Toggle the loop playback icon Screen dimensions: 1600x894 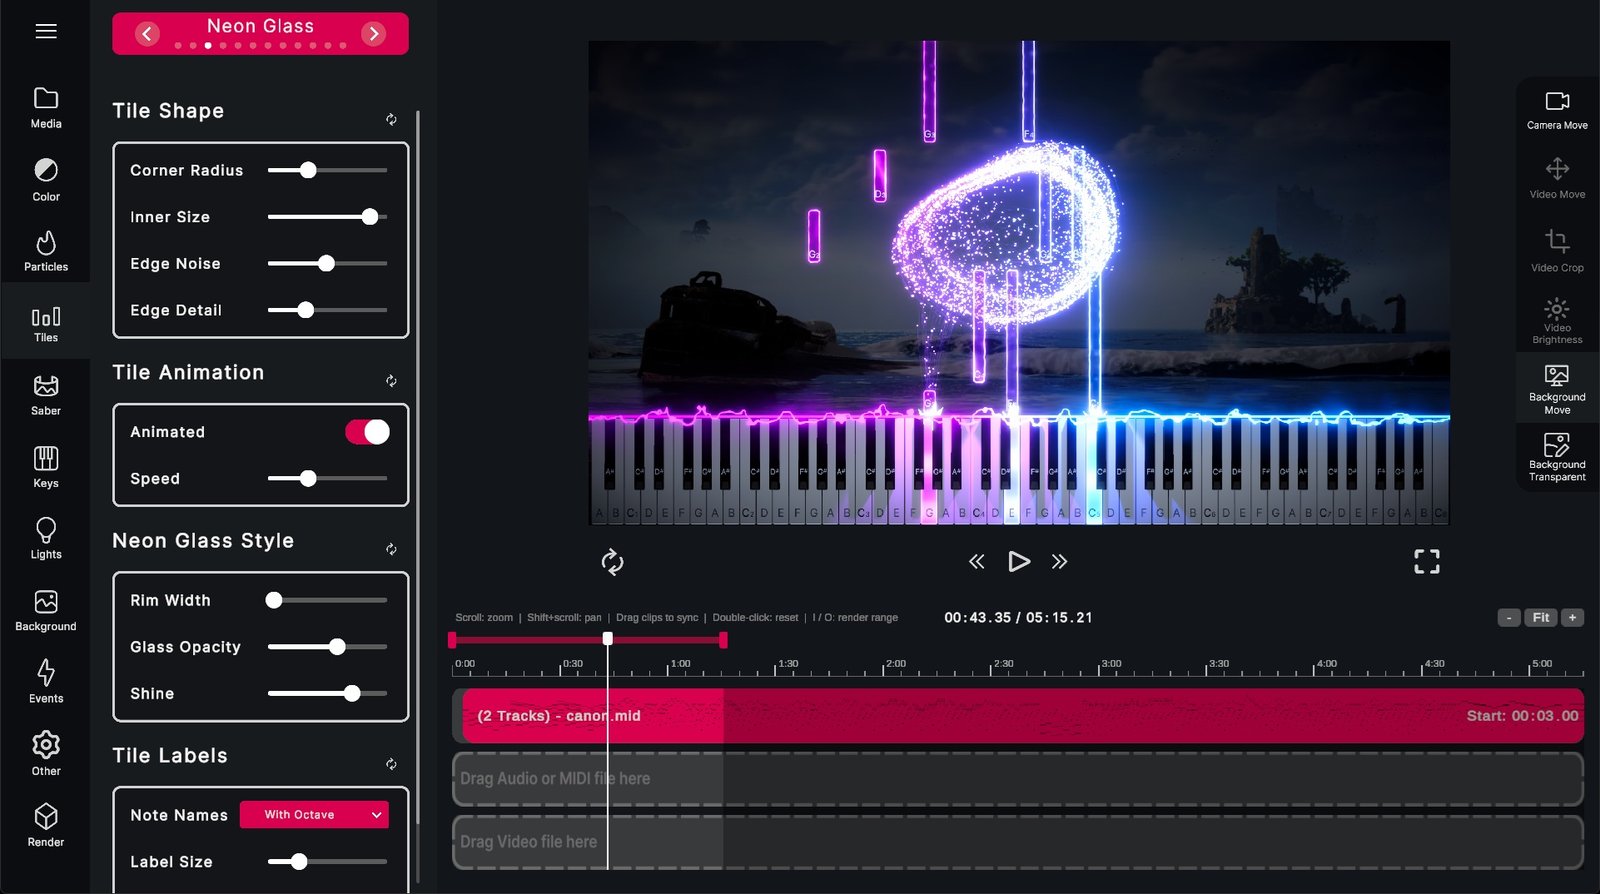(x=612, y=562)
